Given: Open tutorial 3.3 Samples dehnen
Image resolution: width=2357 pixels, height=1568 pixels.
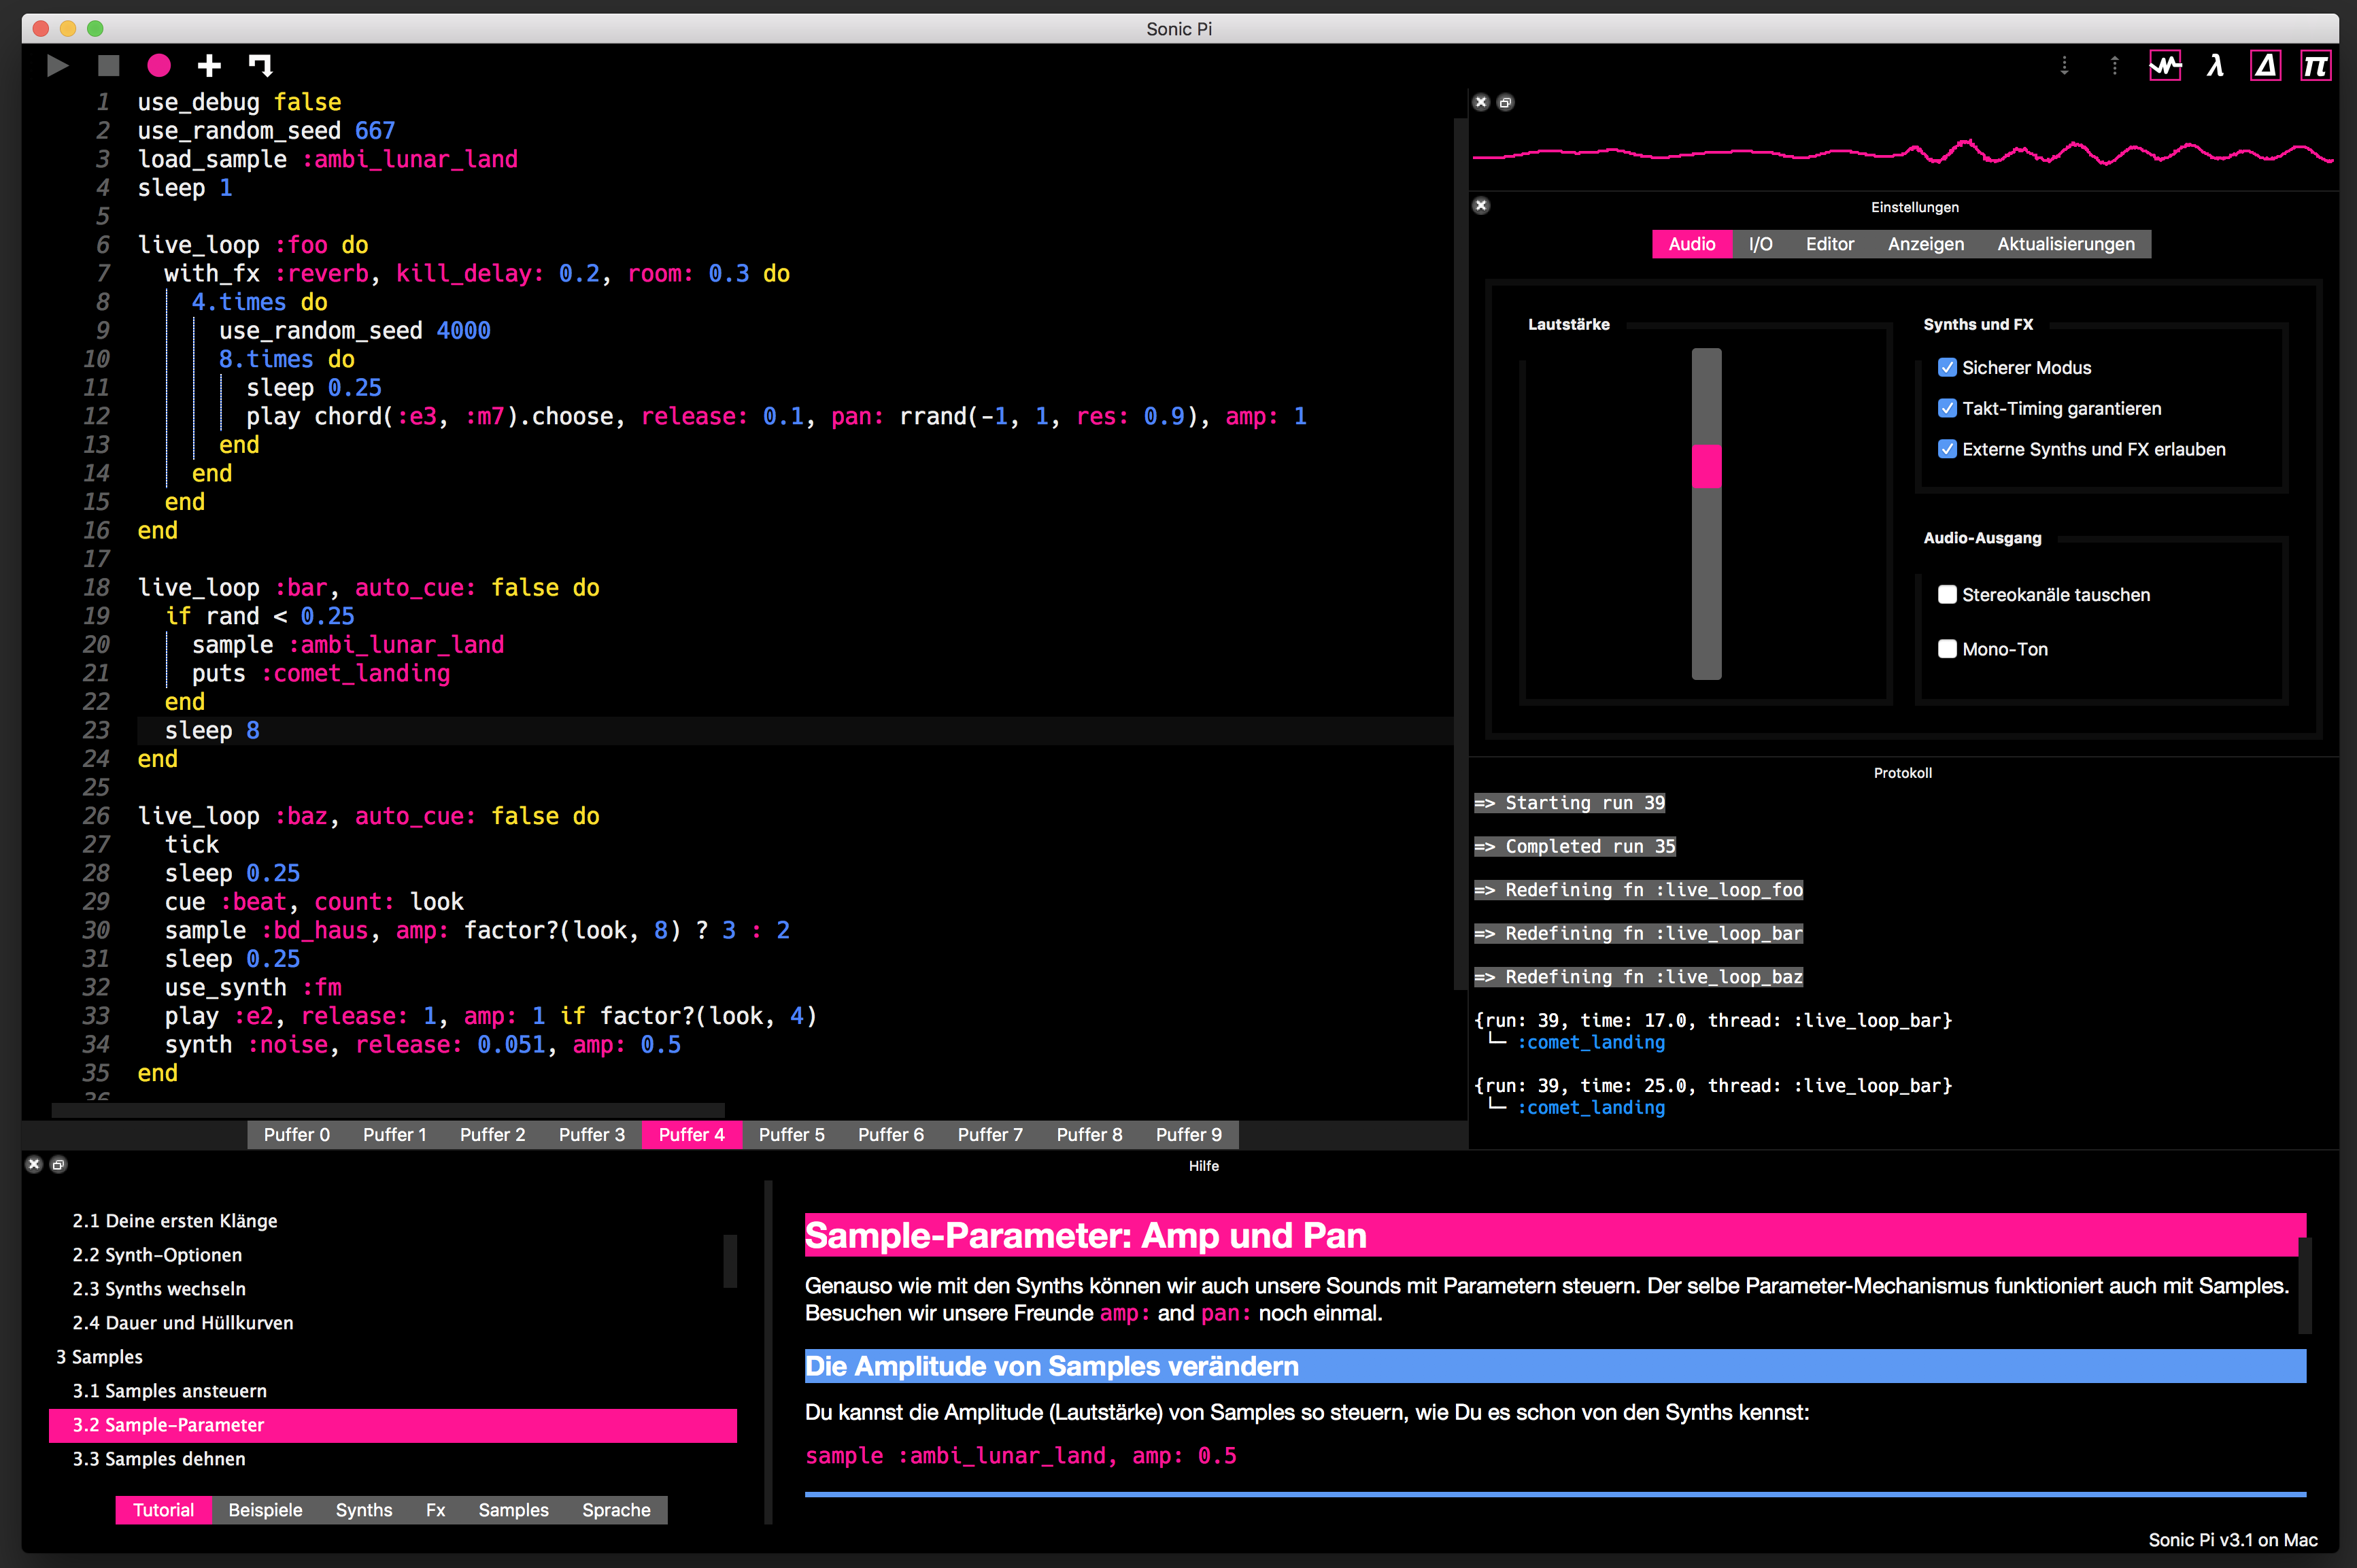Looking at the screenshot, I should pyautogui.click(x=392, y=1459).
